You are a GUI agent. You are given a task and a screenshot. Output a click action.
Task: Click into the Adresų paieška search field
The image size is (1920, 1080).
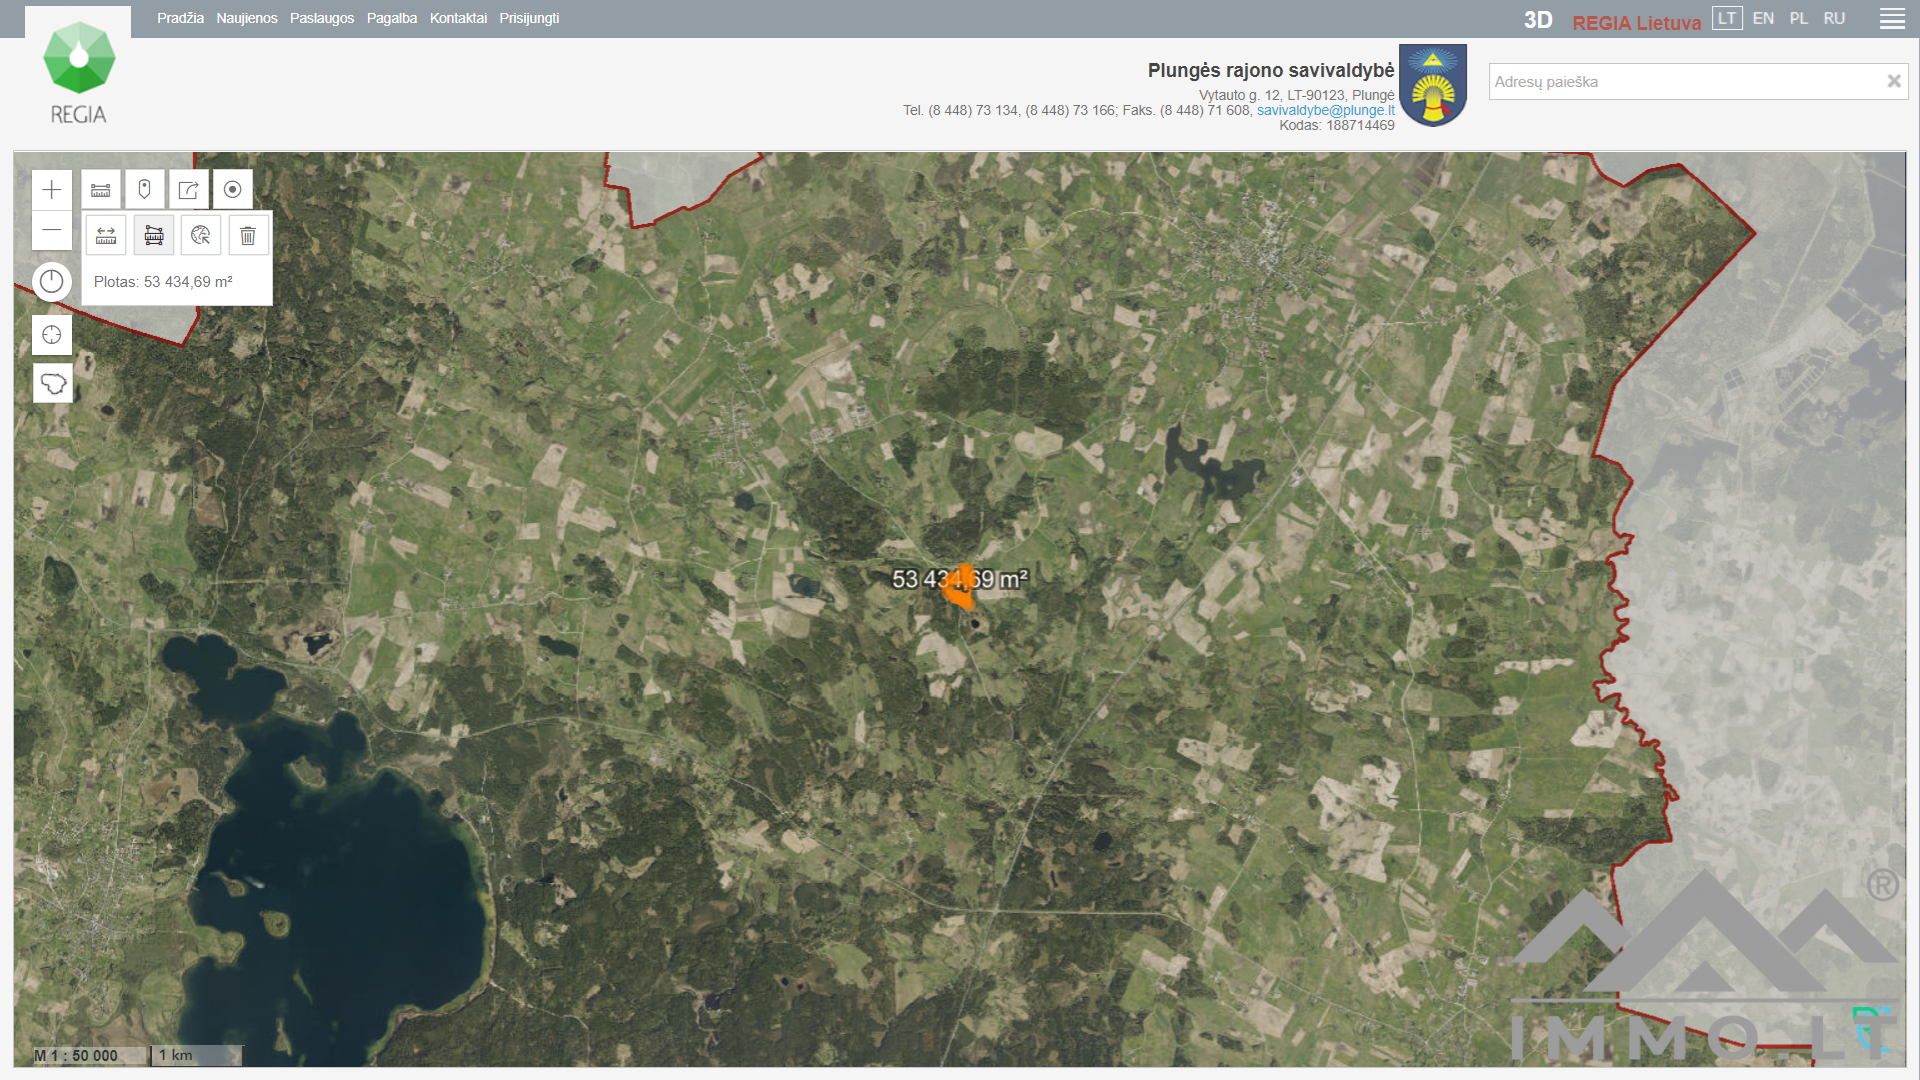point(1685,82)
